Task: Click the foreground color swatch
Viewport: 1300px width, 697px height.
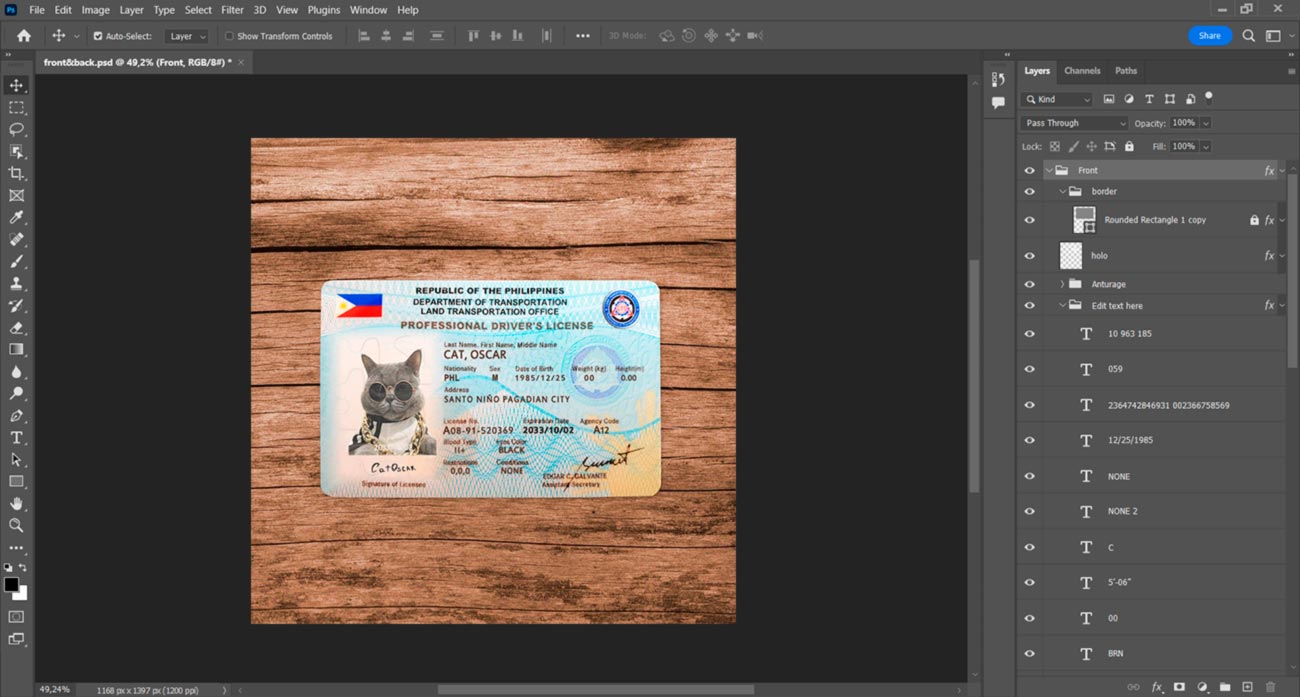Action: click(11, 585)
